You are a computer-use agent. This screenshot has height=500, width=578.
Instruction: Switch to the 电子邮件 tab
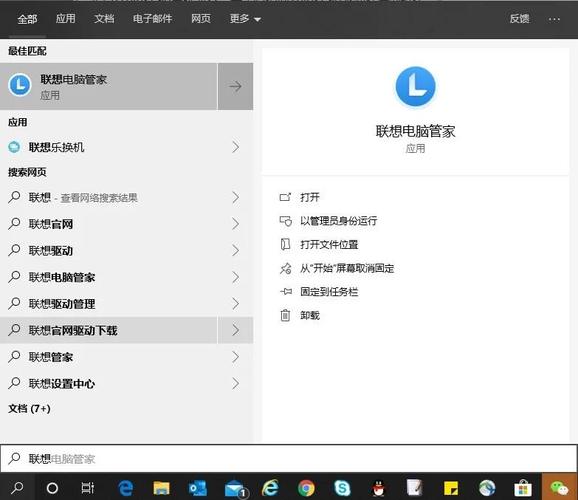click(152, 18)
